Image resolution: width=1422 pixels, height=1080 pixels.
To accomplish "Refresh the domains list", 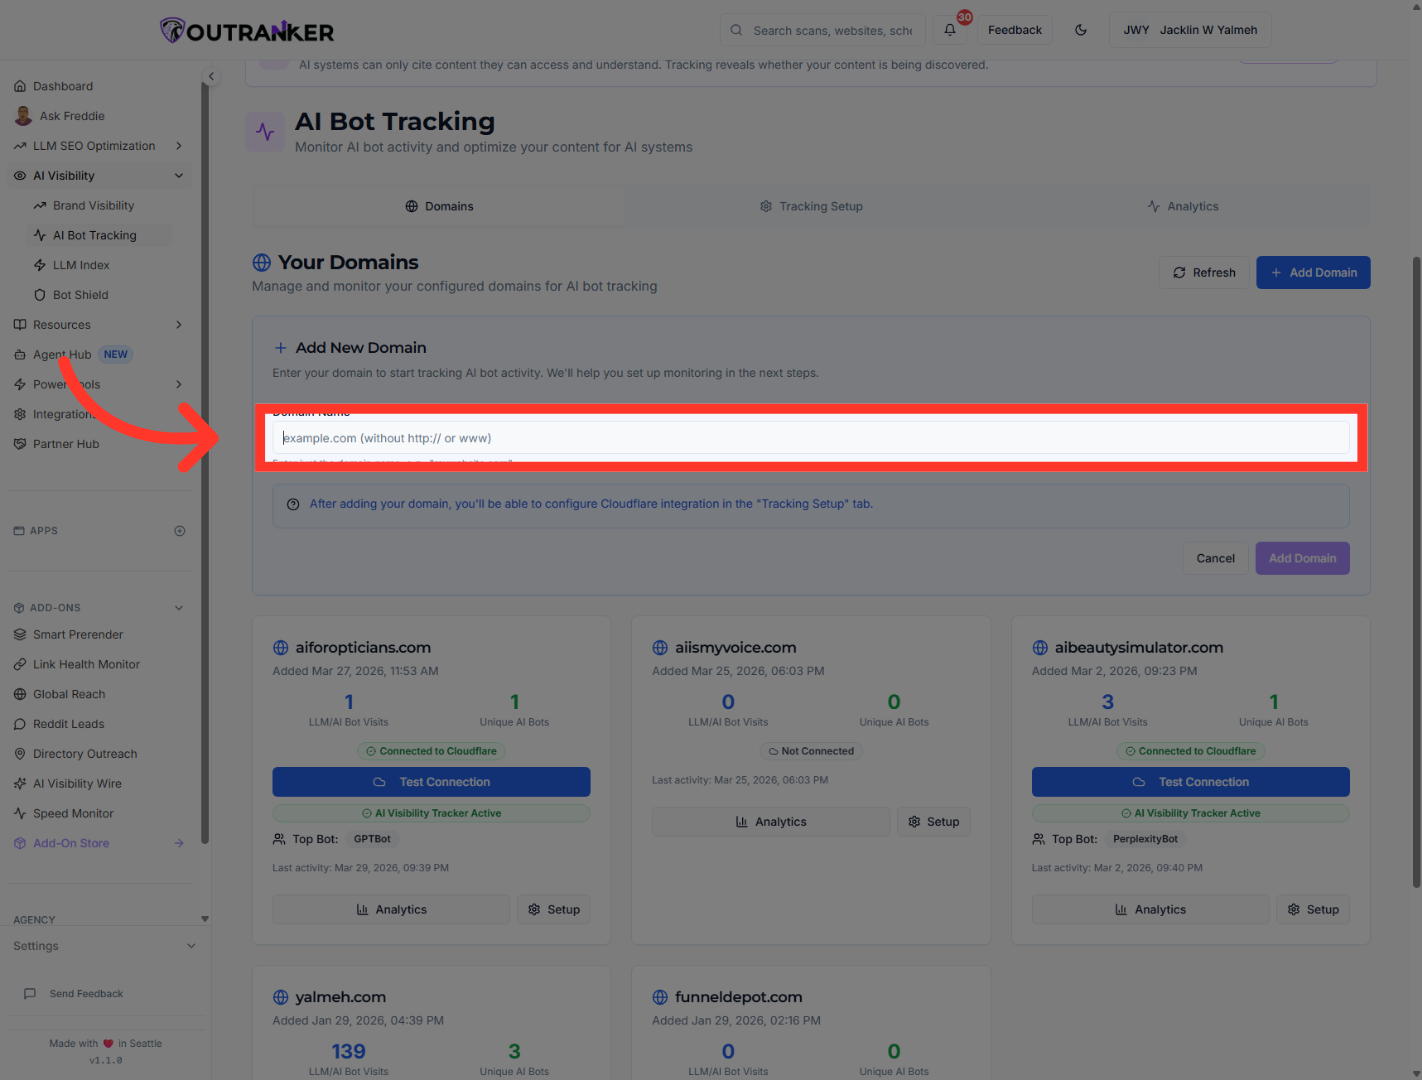I will point(1205,272).
